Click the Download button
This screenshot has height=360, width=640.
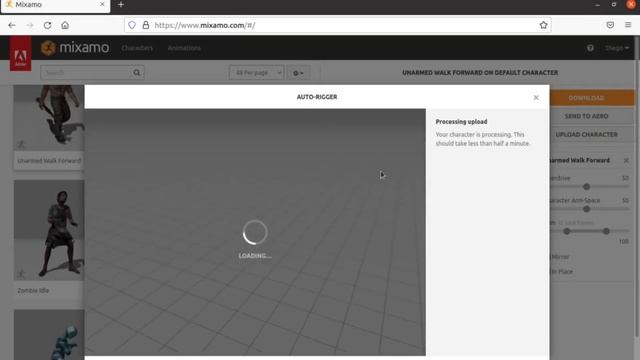pos(593,98)
